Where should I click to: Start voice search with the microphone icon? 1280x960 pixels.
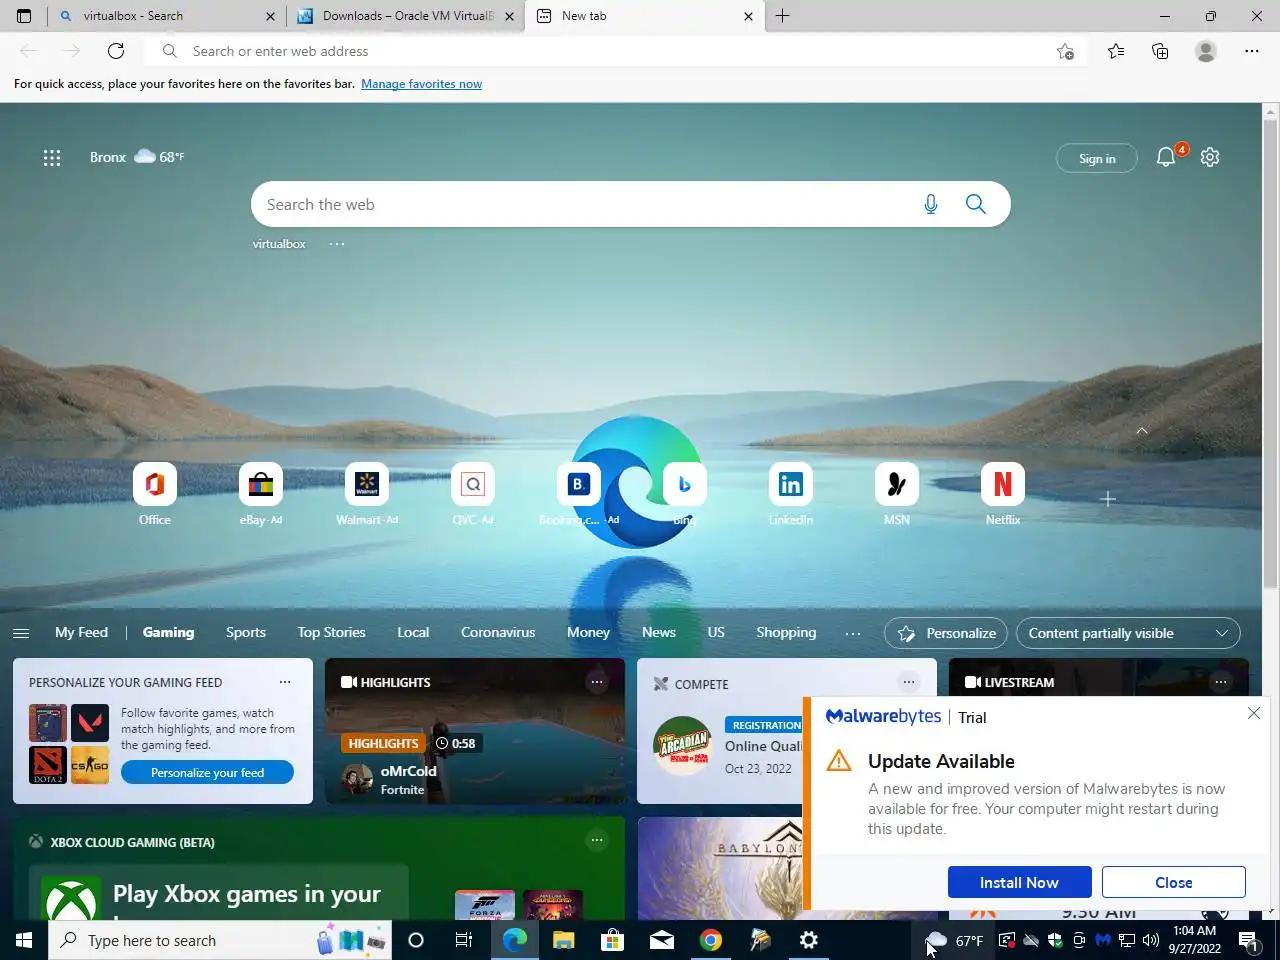[x=931, y=204]
